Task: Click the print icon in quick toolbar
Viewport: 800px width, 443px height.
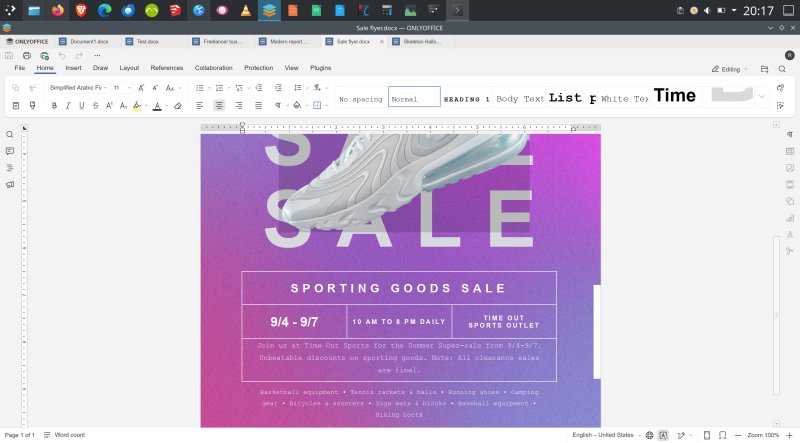Action: (27, 55)
